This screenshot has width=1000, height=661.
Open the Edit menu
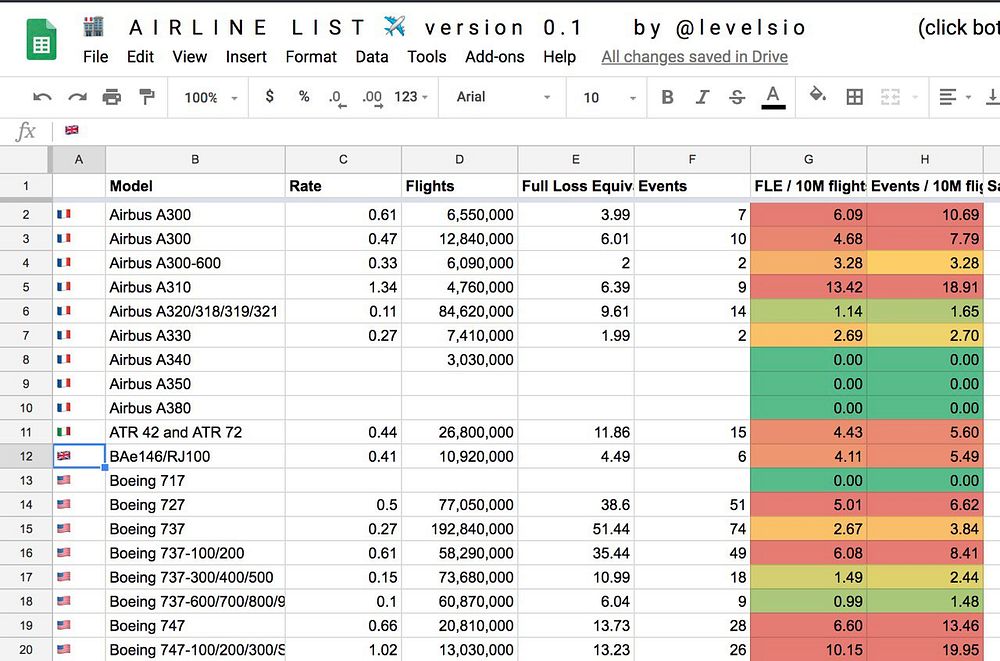[140, 57]
